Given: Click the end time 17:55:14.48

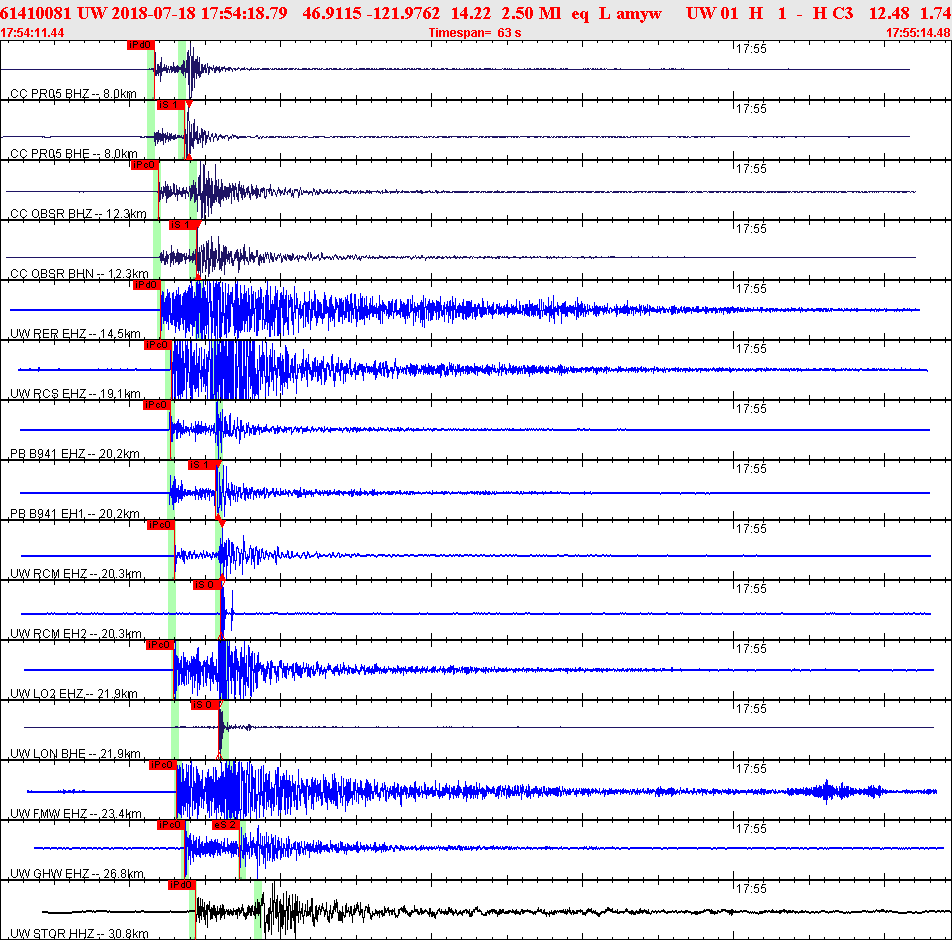Looking at the screenshot, I should [919, 33].
